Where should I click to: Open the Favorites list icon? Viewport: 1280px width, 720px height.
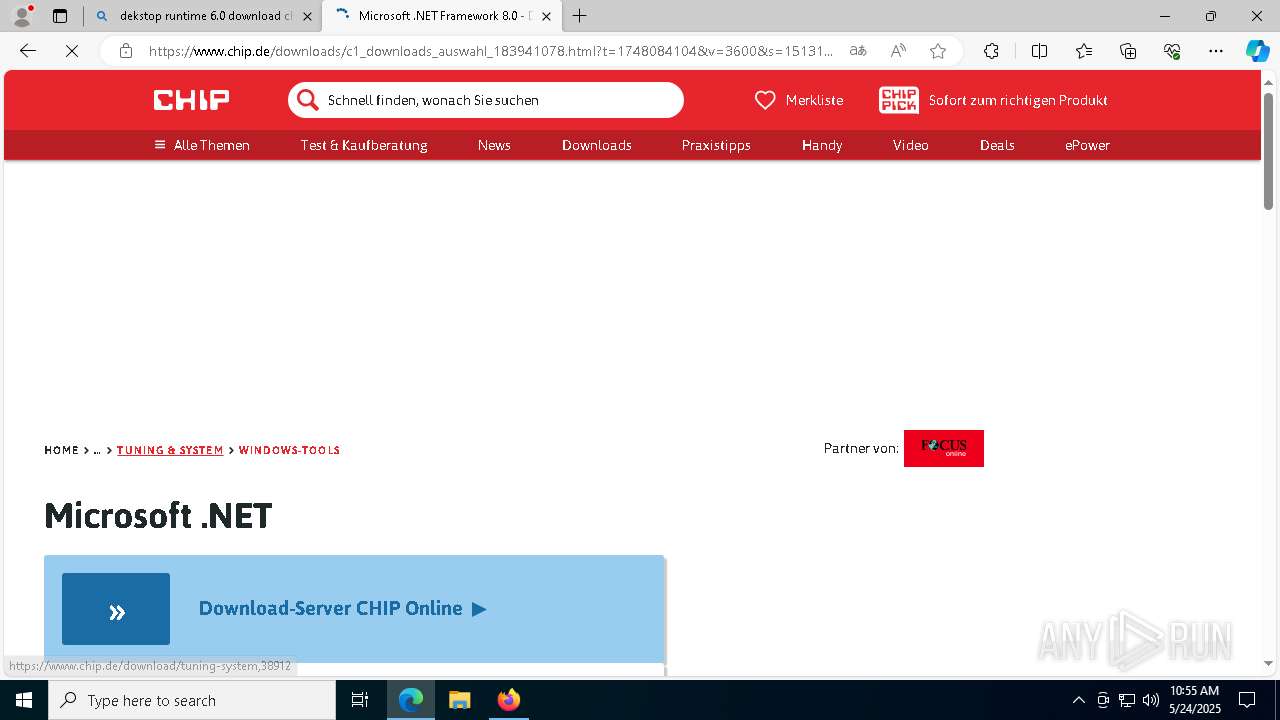[1084, 51]
